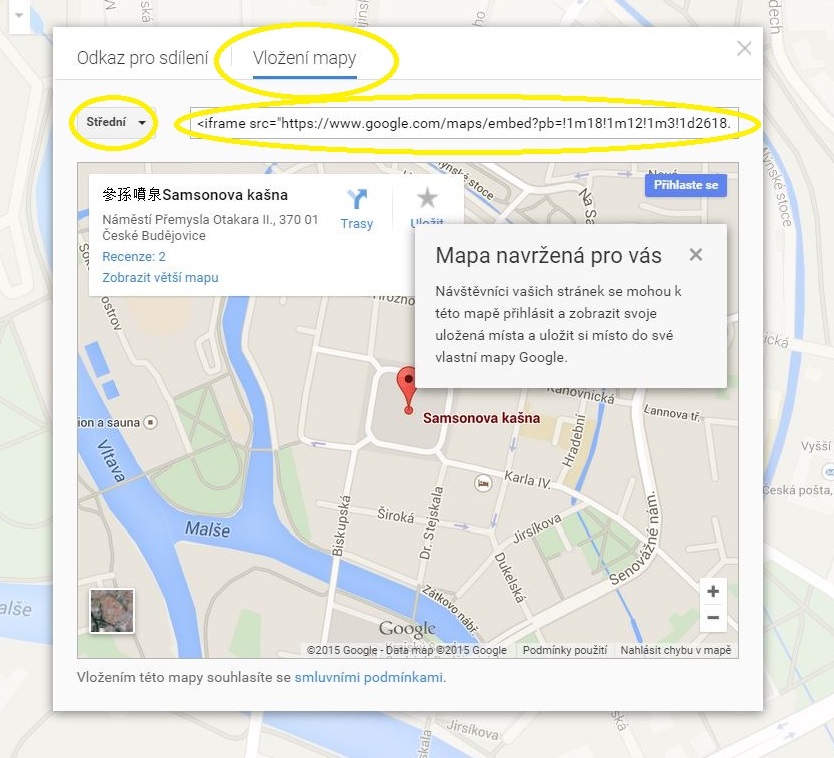Screen dimensions: 834x758
Task: Click the Biskupská street label
Action: (x=341, y=526)
